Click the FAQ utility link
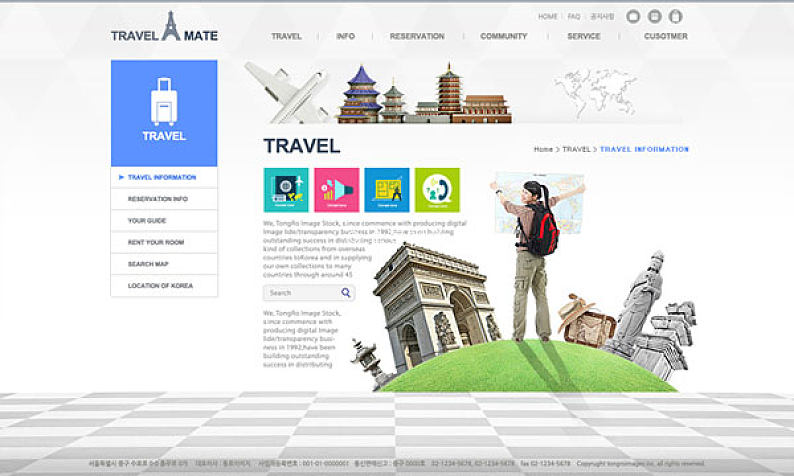This screenshot has height=476, width=794. click(x=574, y=17)
